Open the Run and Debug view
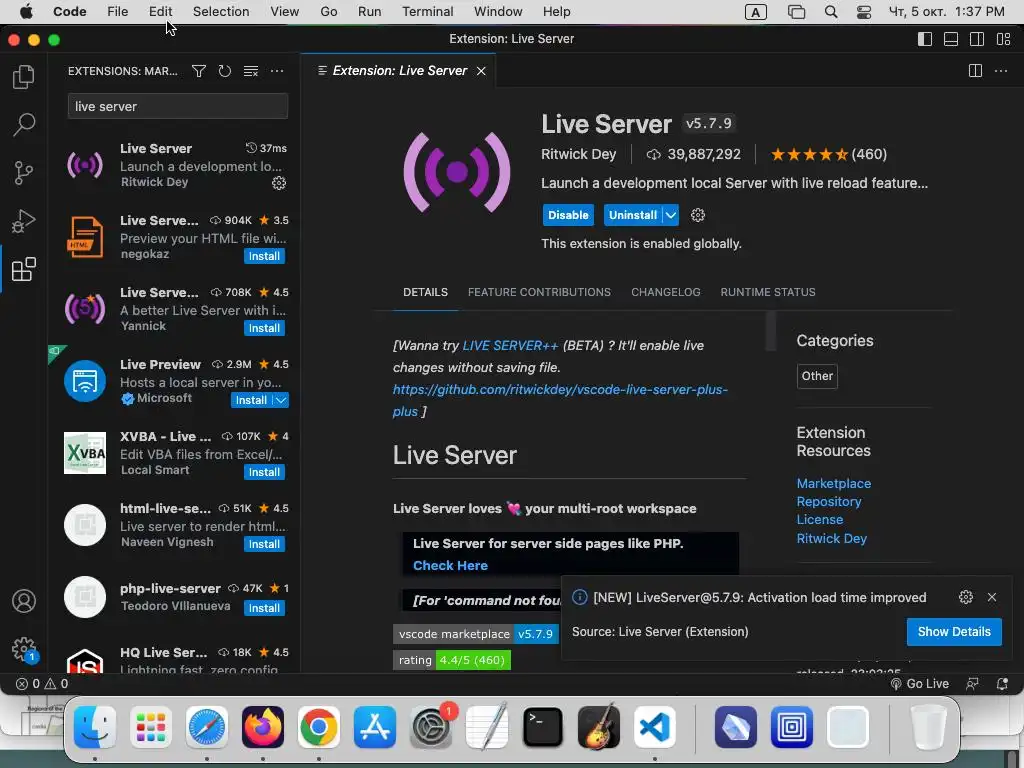This screenshot has width=1024, height=768. pos(24,221)
